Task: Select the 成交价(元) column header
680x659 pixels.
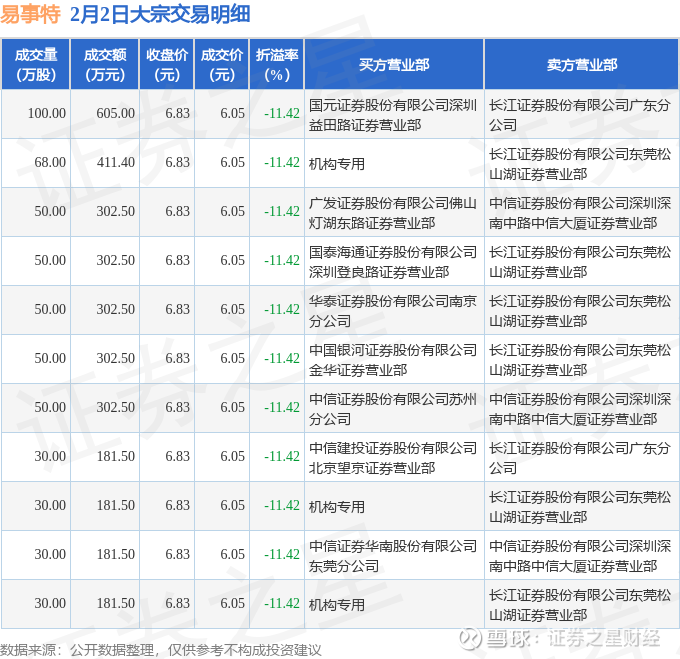Action: [x=222, y=65]
